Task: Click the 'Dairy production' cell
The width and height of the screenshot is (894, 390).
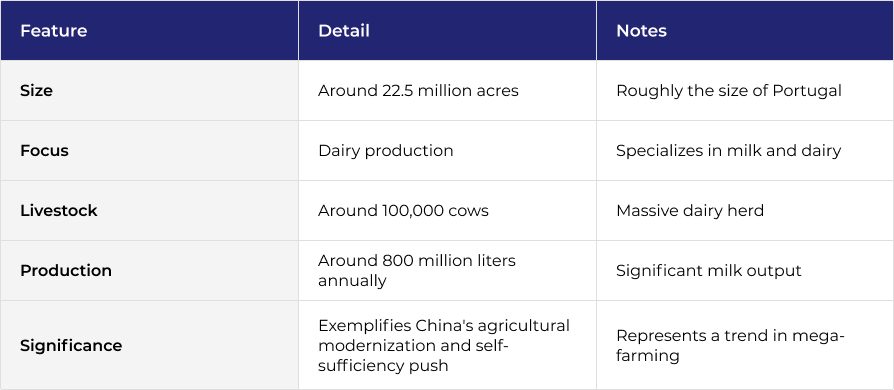Action: point(386,151)
